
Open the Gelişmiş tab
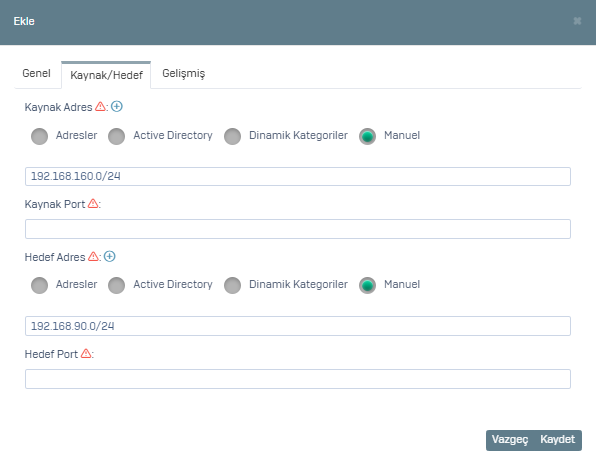pyautogui.click(x=184, y=73)
